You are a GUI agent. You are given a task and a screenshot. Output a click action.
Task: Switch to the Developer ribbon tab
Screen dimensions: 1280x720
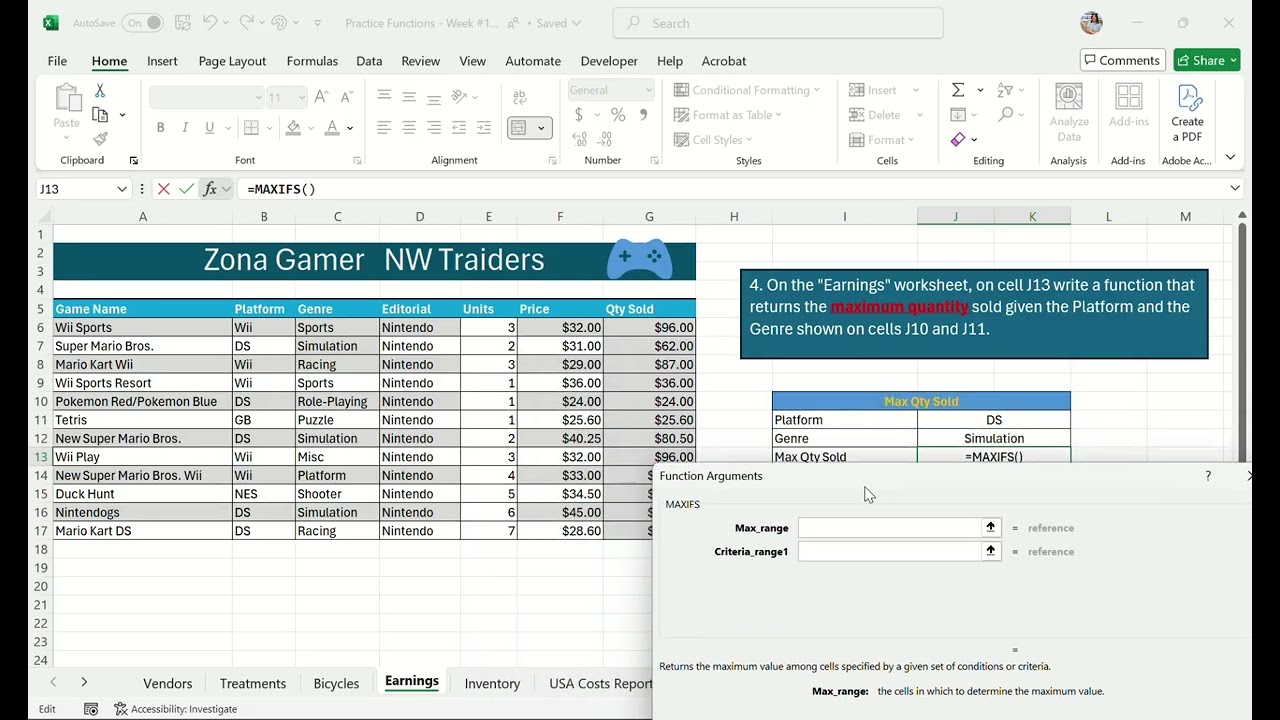(x=609, y=61)
